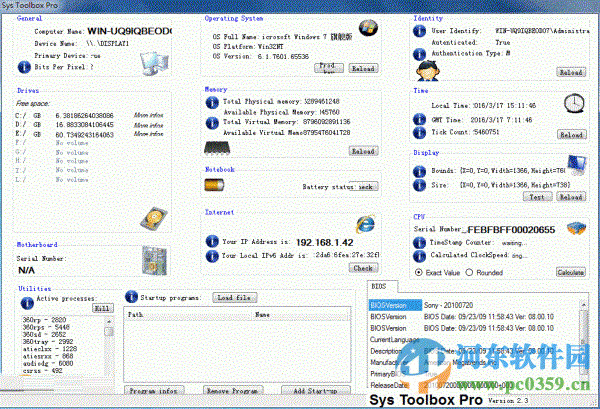Click the Load file button
The image size is (600, 409).
(235, 297)
